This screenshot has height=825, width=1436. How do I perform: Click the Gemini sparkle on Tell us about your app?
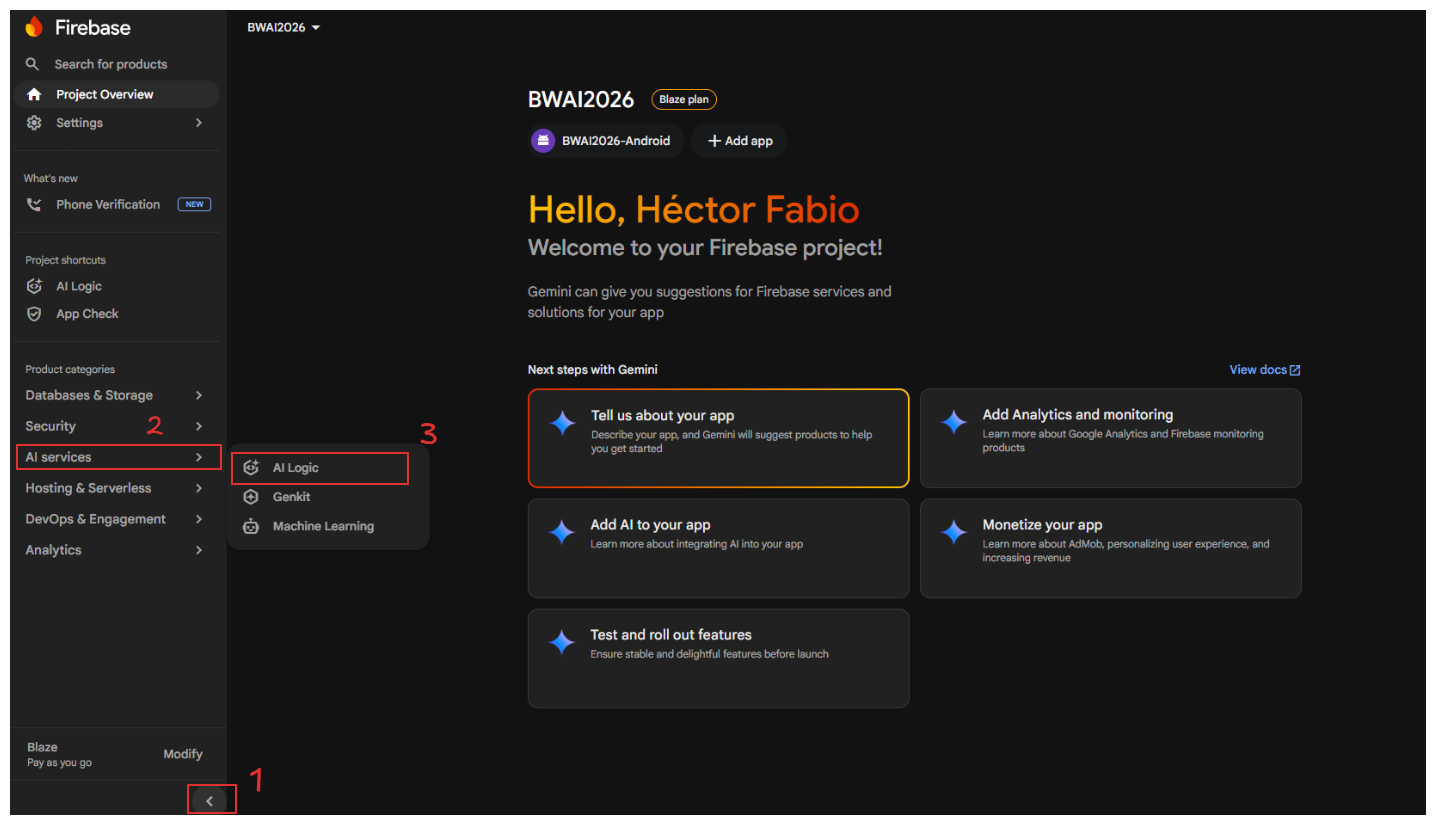[x=563, y=423]
